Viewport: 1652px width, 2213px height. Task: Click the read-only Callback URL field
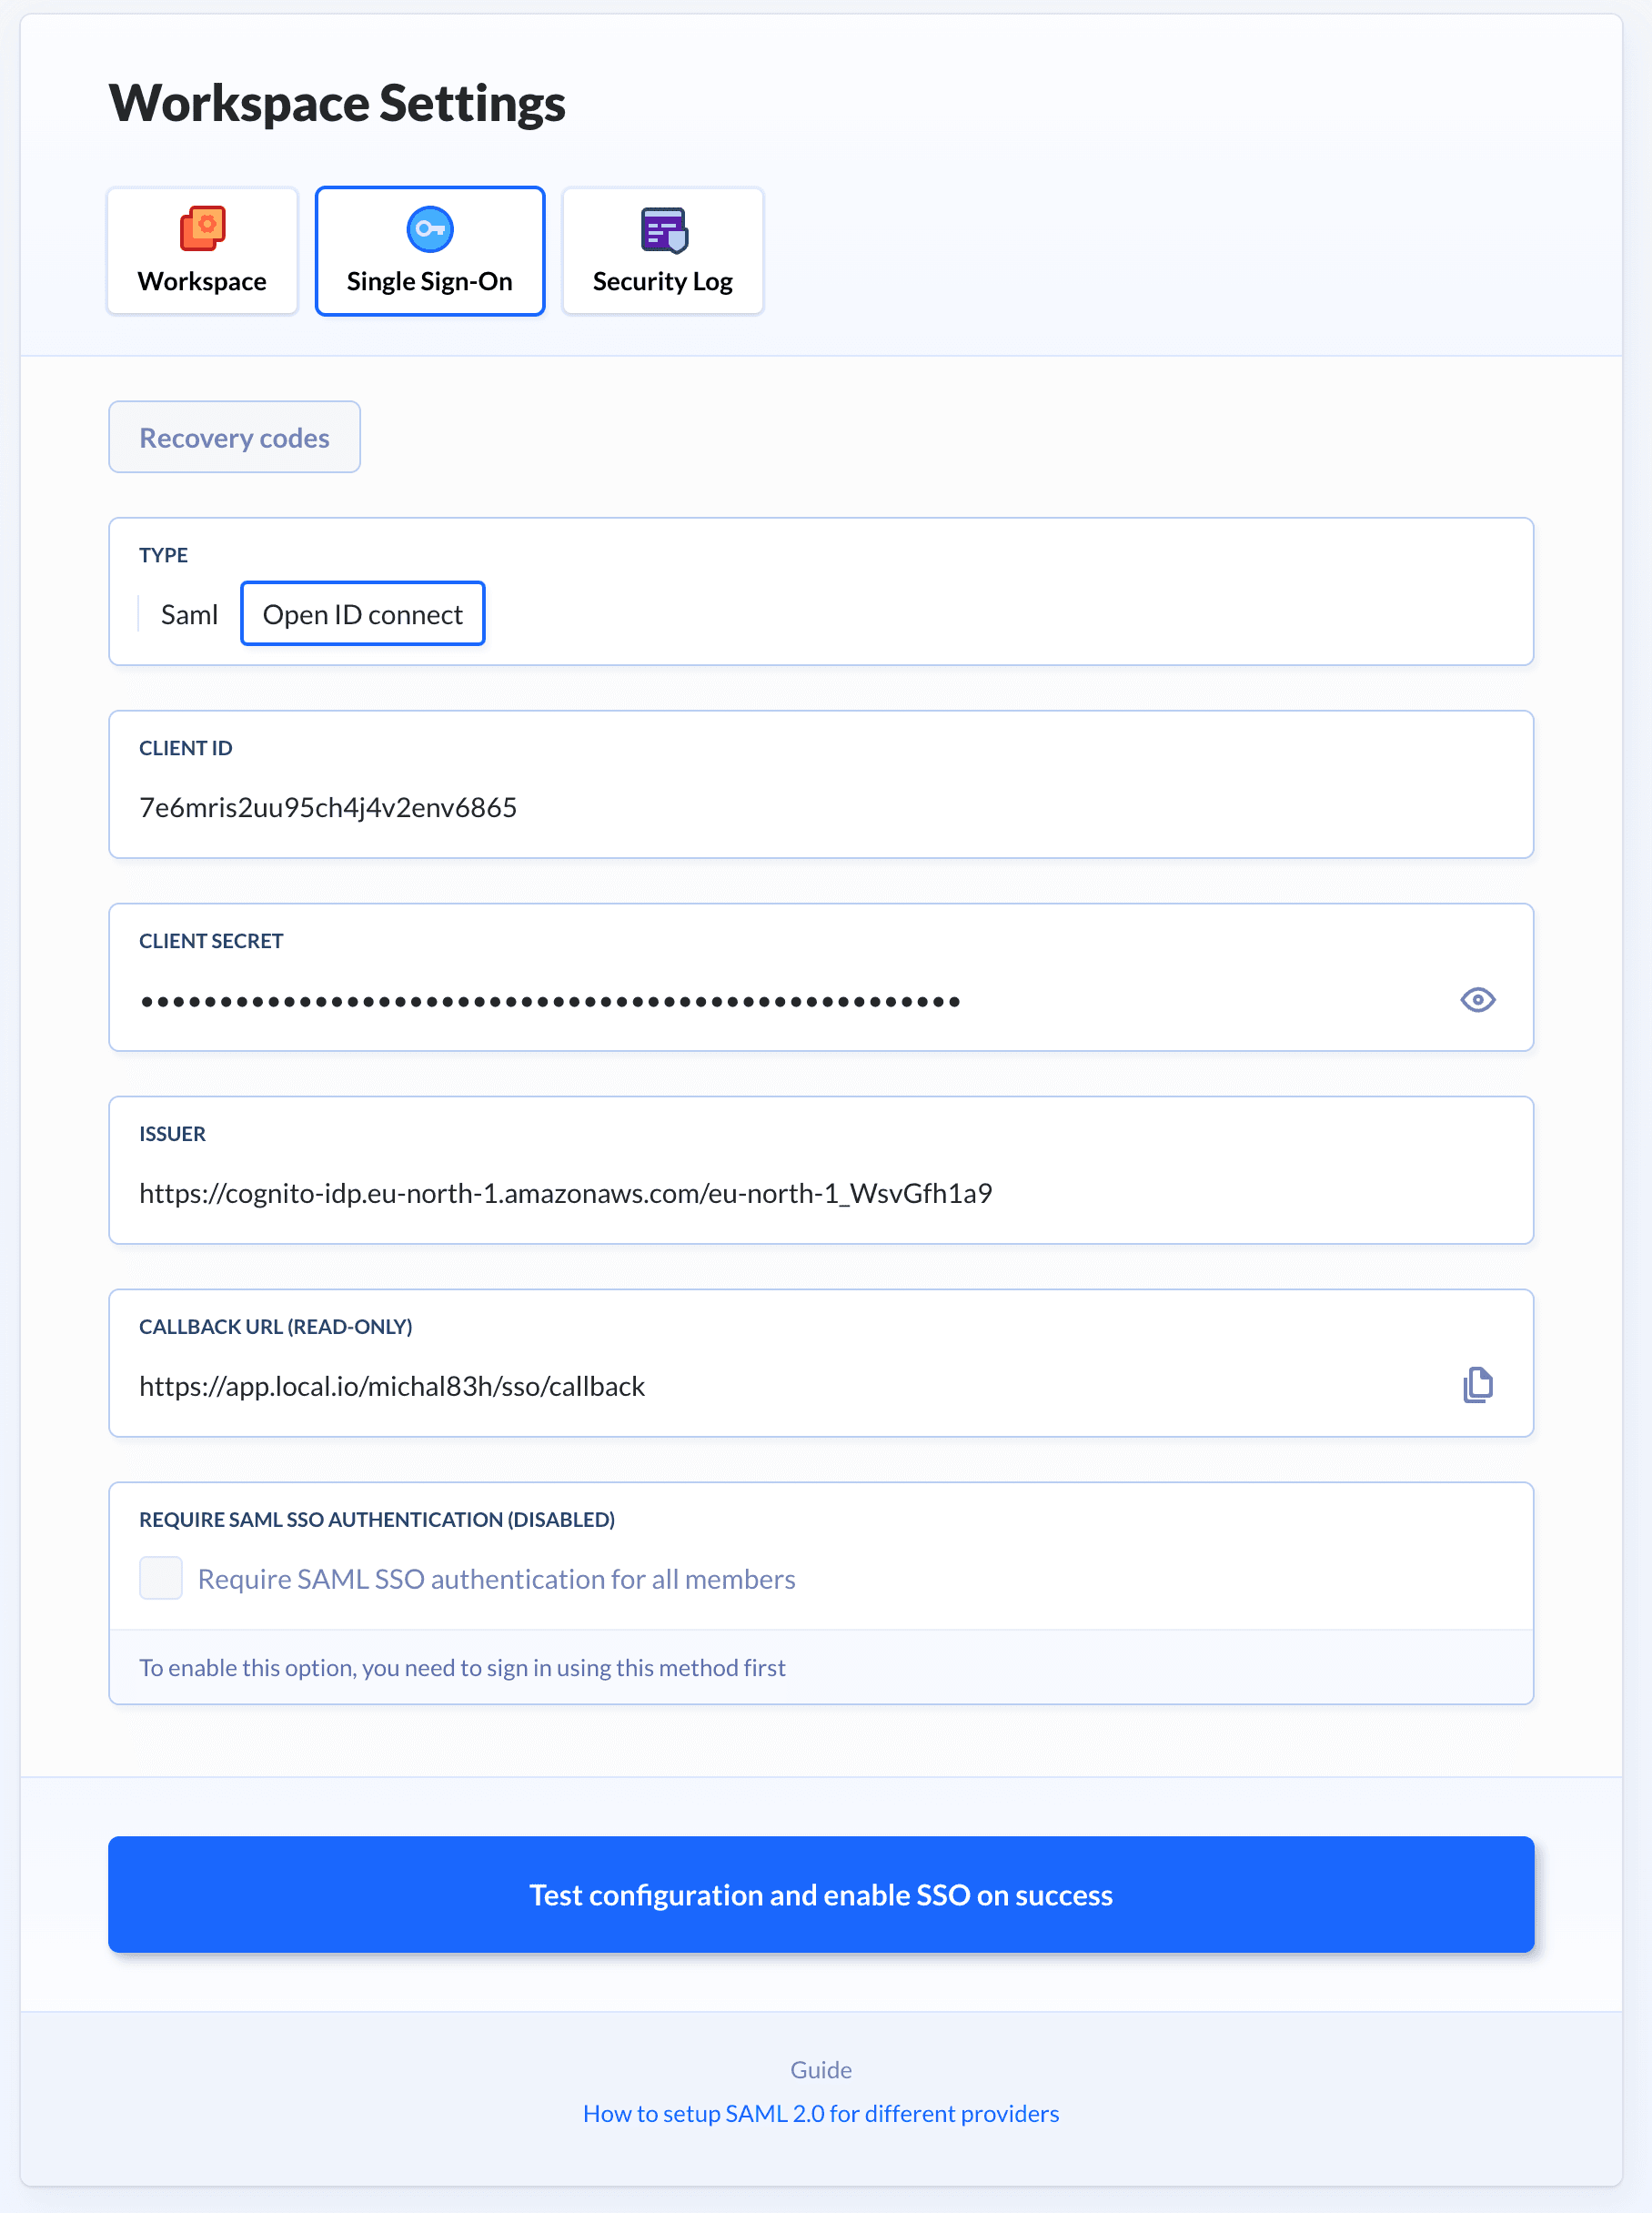[780, 1386]
